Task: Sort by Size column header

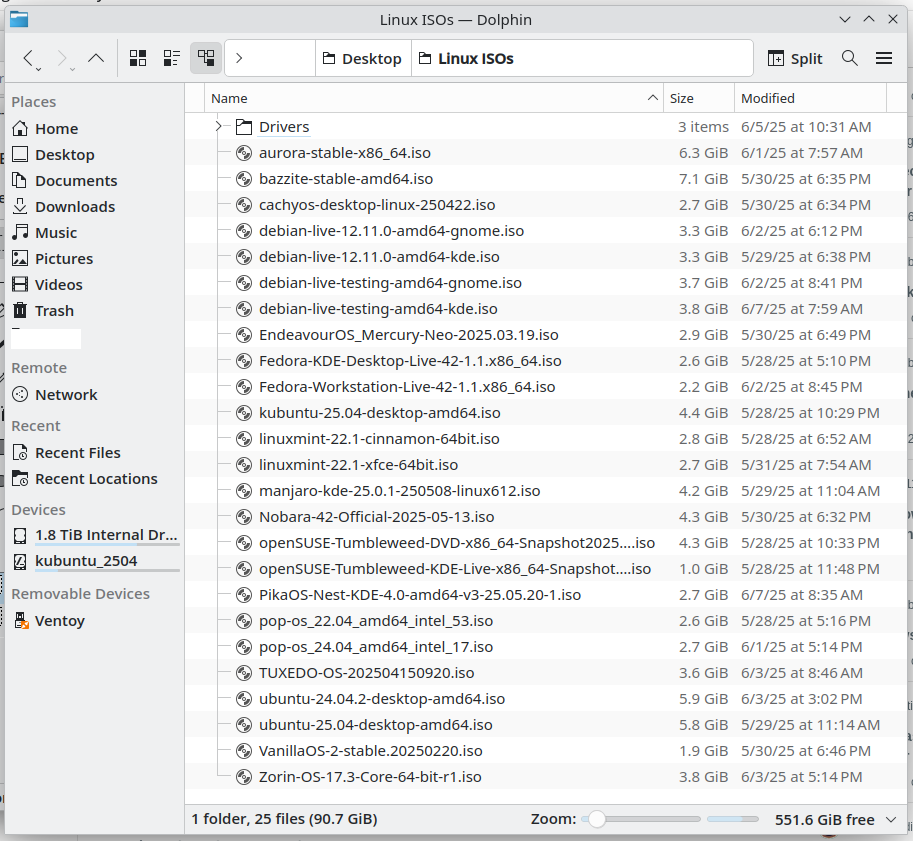Action: [699, 98]
